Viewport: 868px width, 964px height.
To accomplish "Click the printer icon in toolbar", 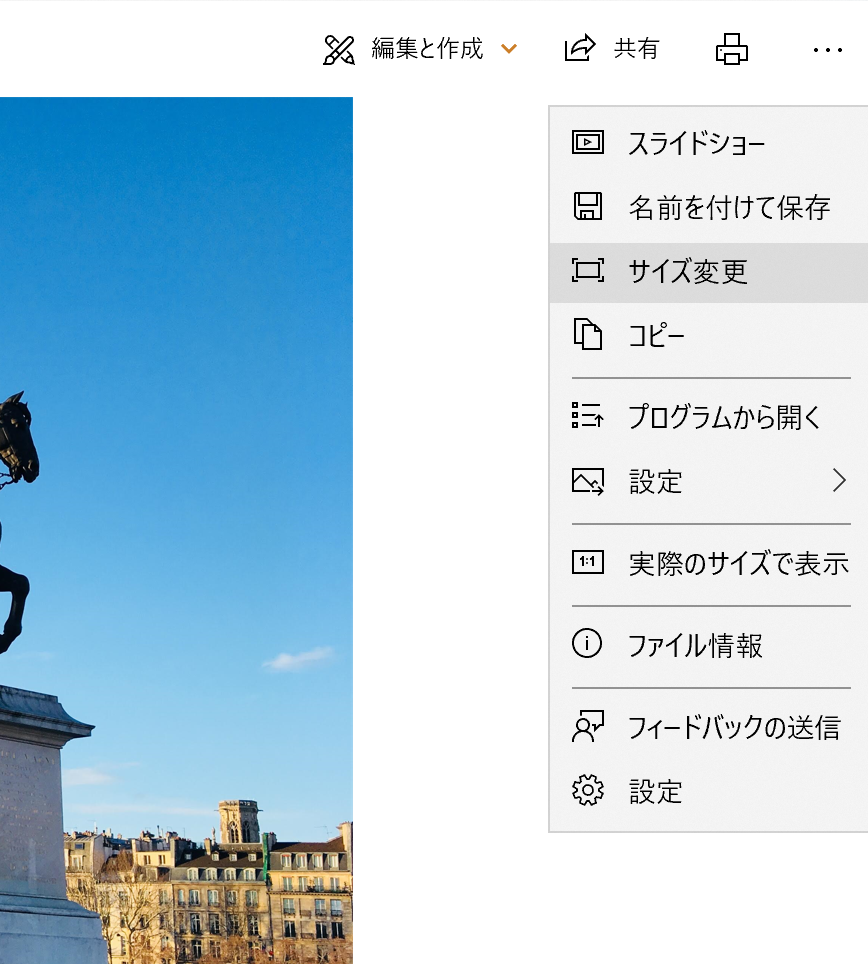I will pos(732,49).
